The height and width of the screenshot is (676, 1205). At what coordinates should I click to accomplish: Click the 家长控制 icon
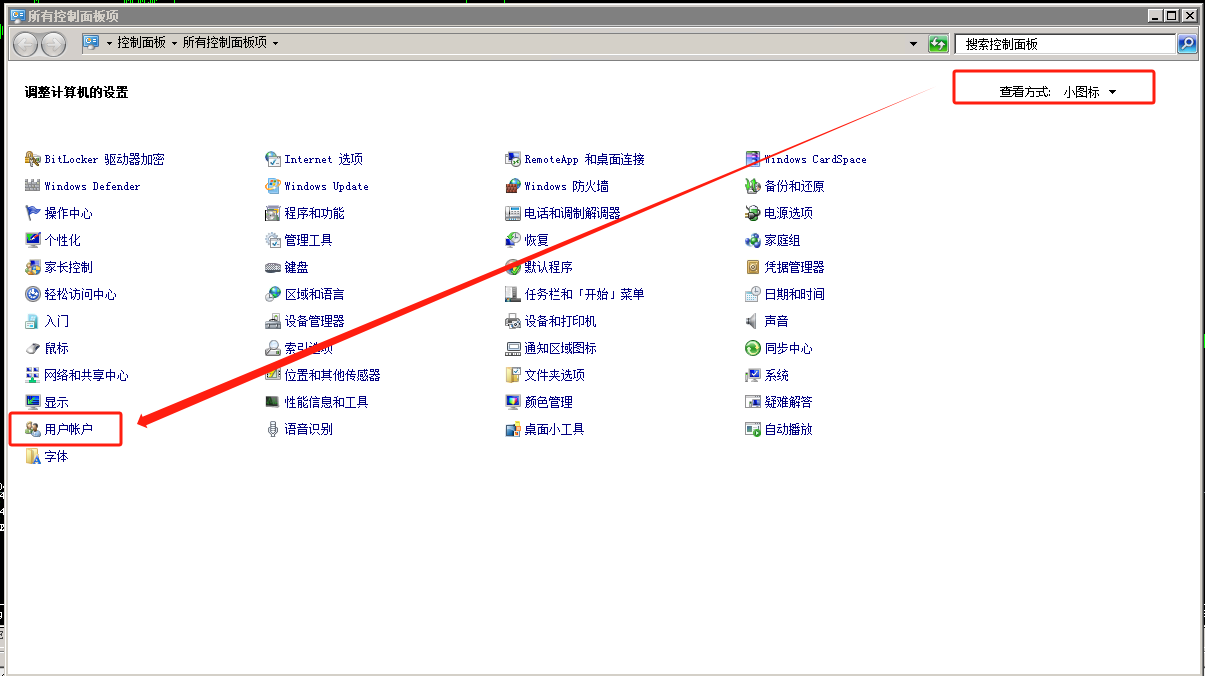click(x=33, y=267)
